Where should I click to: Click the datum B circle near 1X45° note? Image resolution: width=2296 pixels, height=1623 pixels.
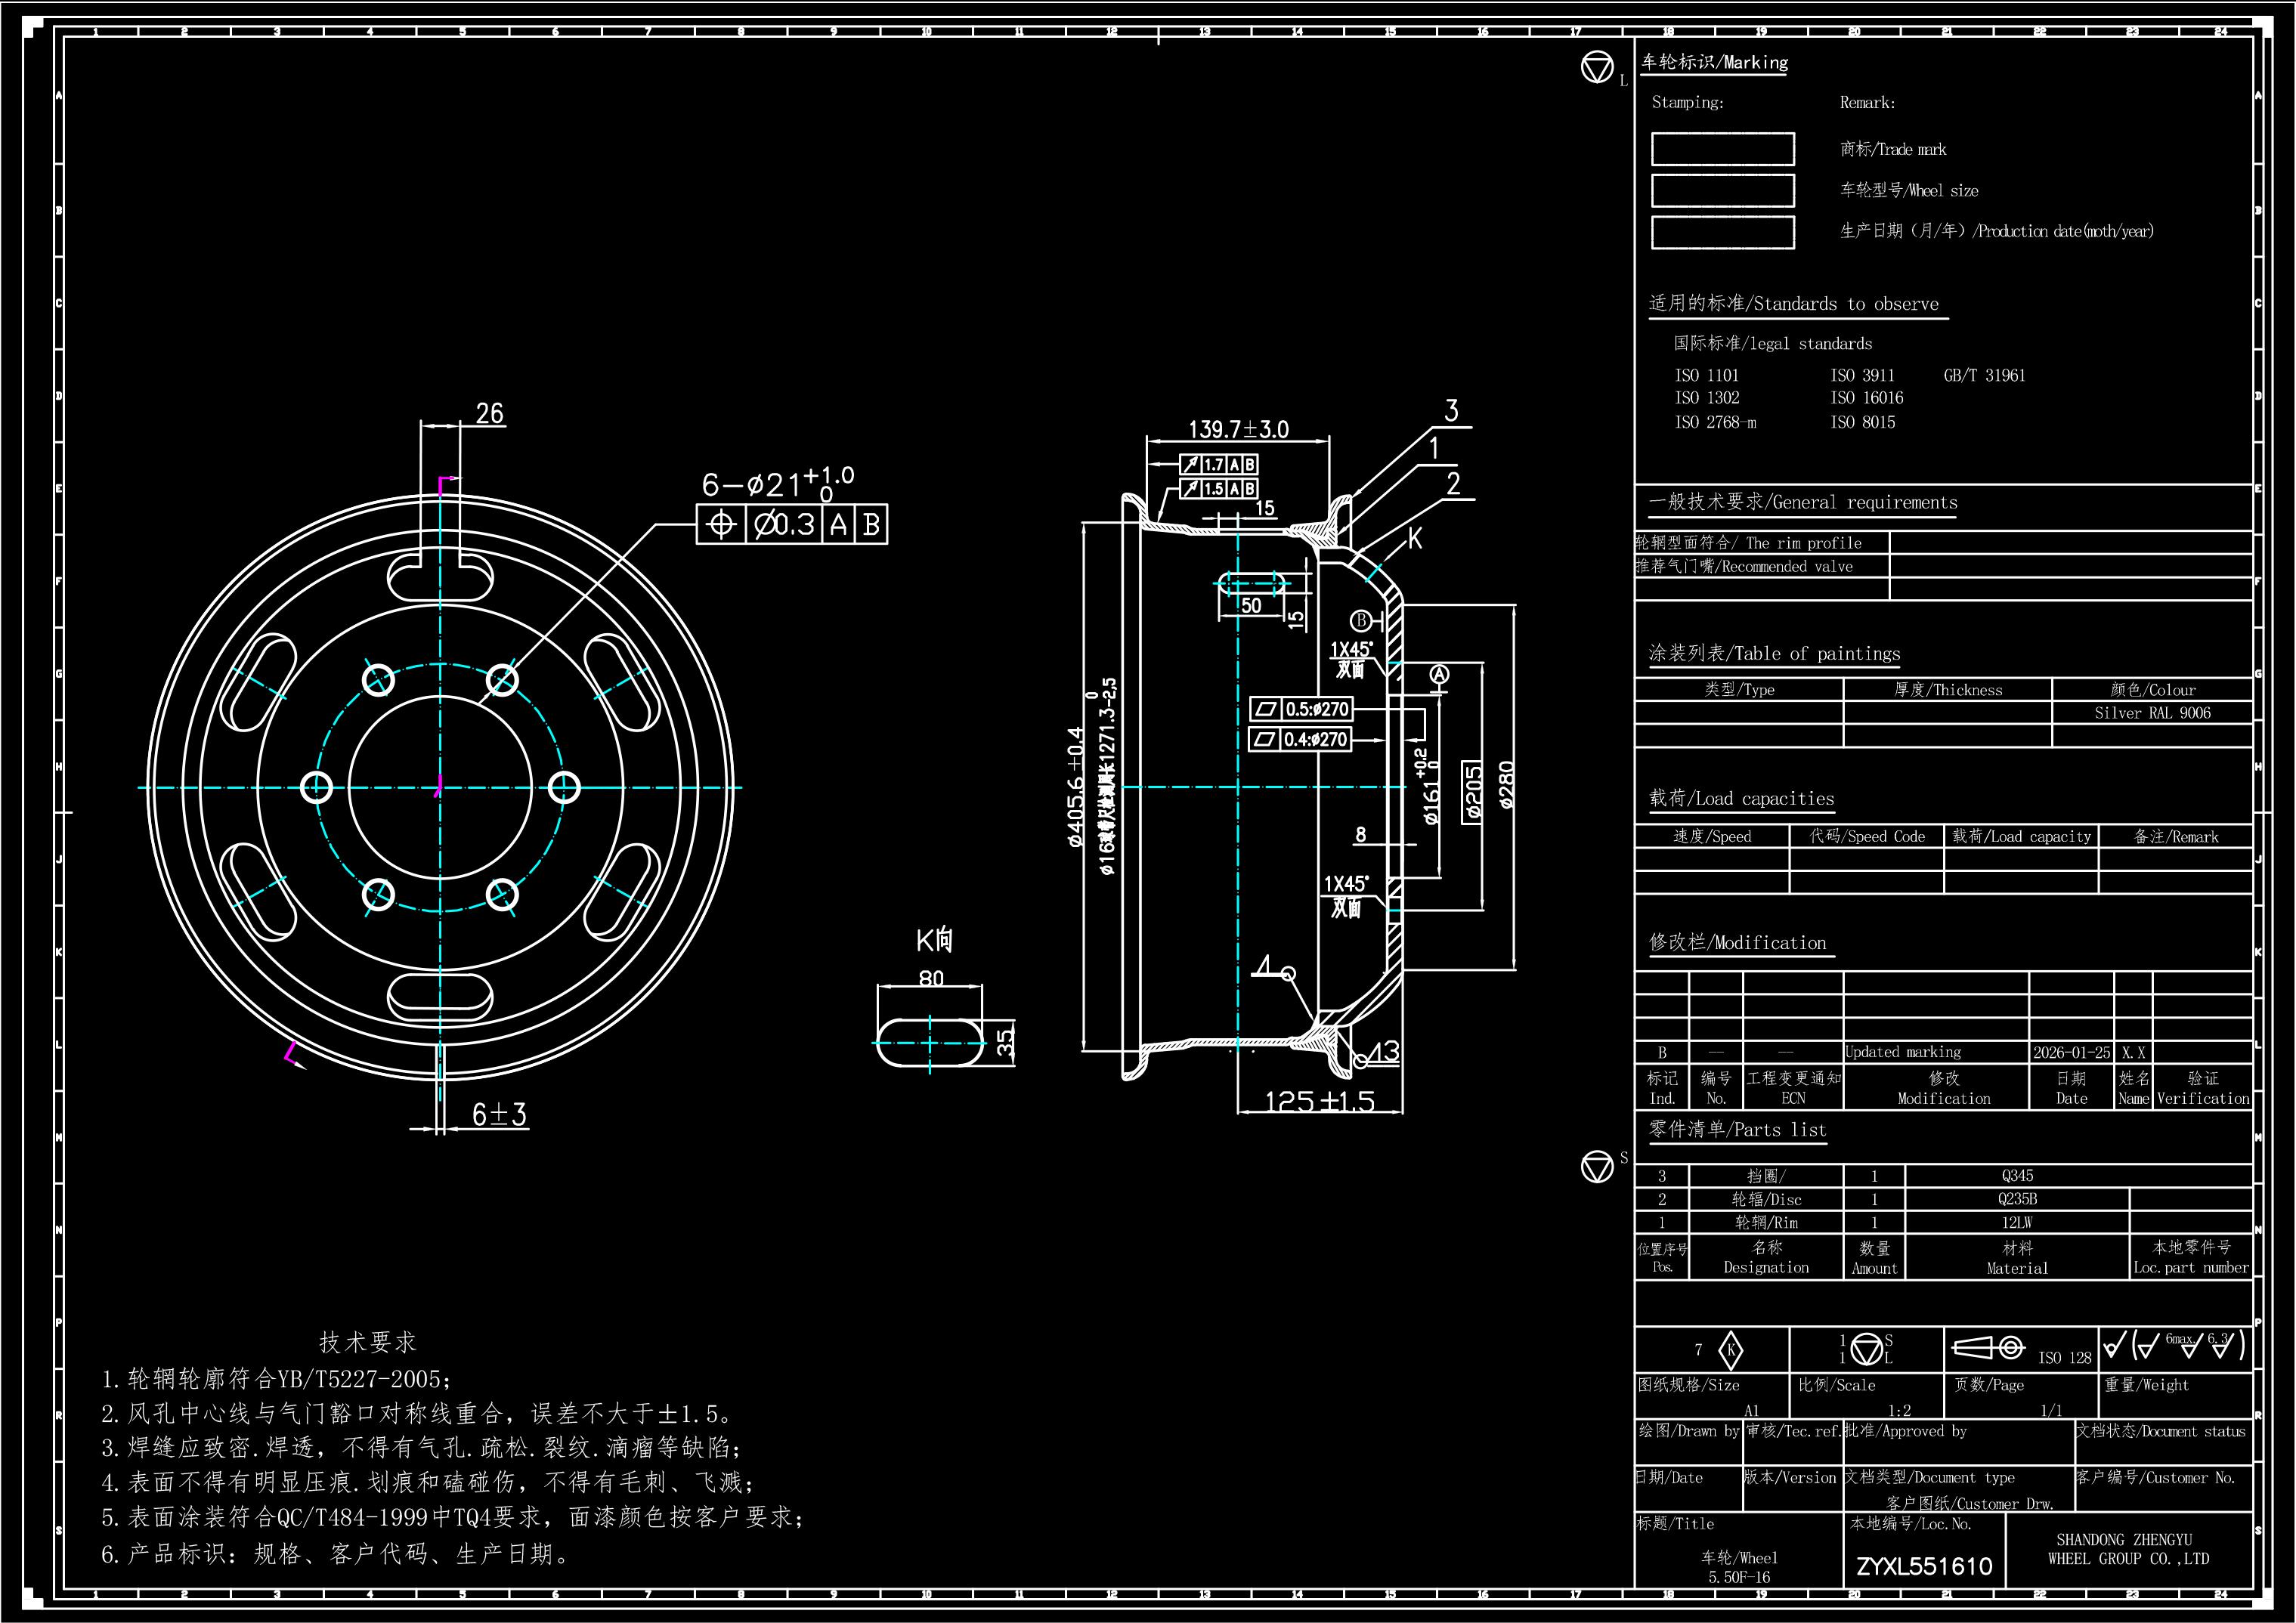(x=1361, y=620)
